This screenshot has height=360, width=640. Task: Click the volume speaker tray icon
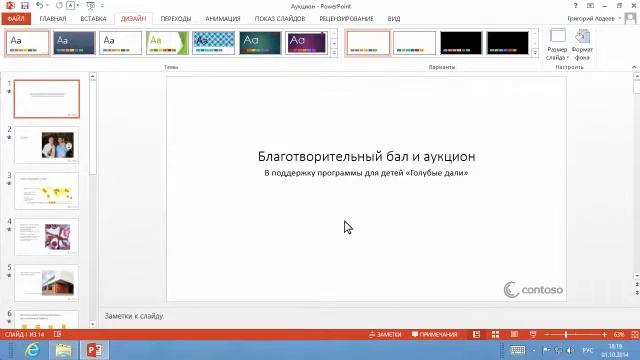(x=571, y=350)
